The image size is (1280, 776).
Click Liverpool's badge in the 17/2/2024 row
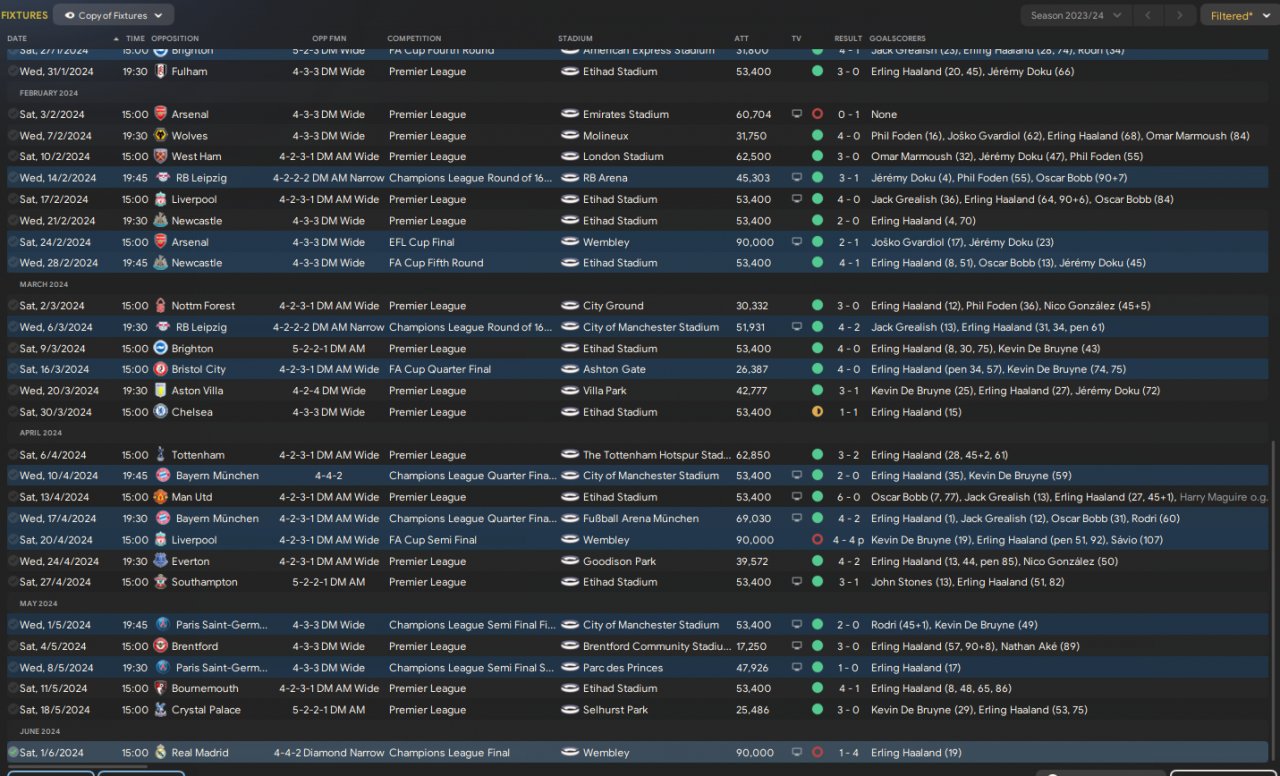coord(160,200)
